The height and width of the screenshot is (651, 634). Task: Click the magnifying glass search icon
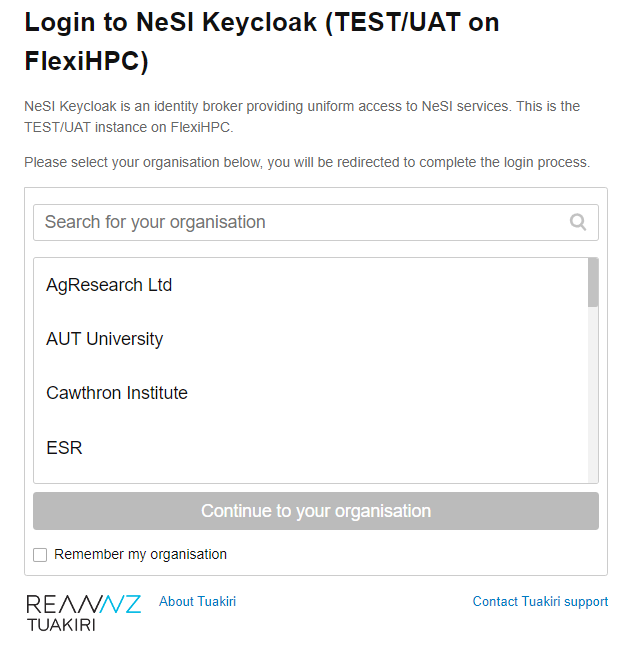pos(578,222)
